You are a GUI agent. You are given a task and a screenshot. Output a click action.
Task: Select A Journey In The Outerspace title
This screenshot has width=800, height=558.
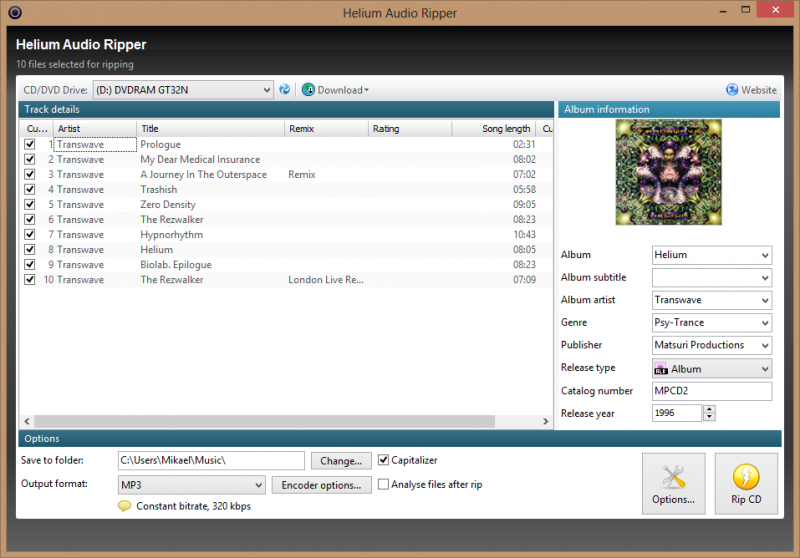[204, 174]
